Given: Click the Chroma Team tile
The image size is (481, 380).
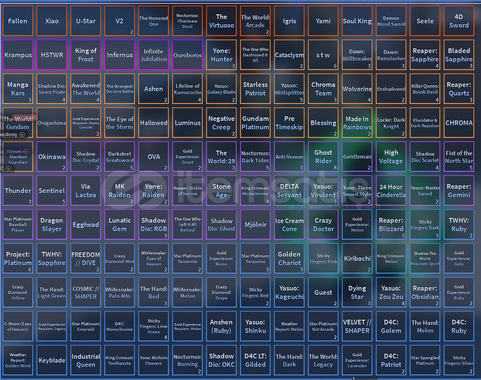Looking at the screenshot, I should point(323,89).
